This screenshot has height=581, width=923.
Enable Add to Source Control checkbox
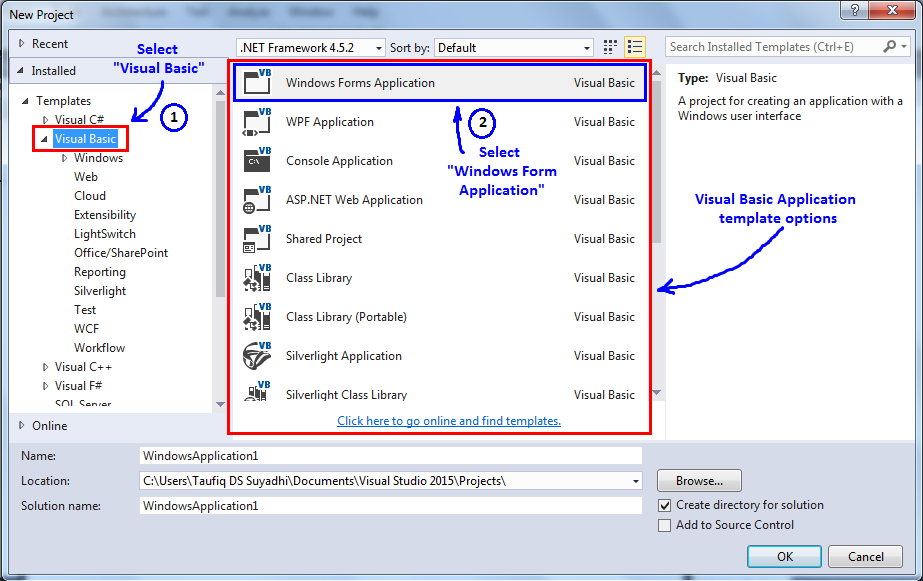pyautogui.click(x=665, y=525)
